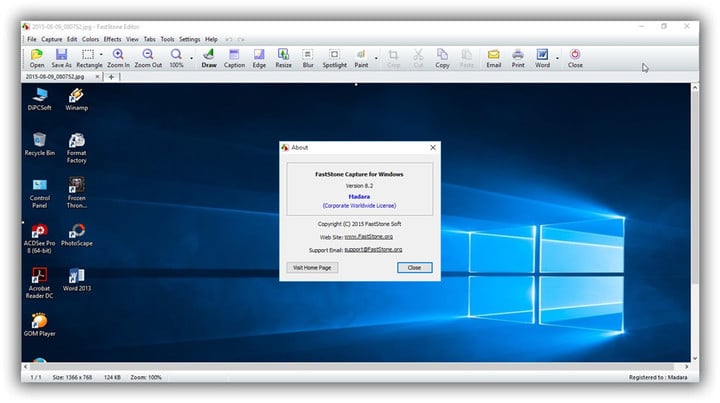The height and width of the screenshot is (403, 720).
Task: Click the red Close toolbar icon
Action: point(575,58)
